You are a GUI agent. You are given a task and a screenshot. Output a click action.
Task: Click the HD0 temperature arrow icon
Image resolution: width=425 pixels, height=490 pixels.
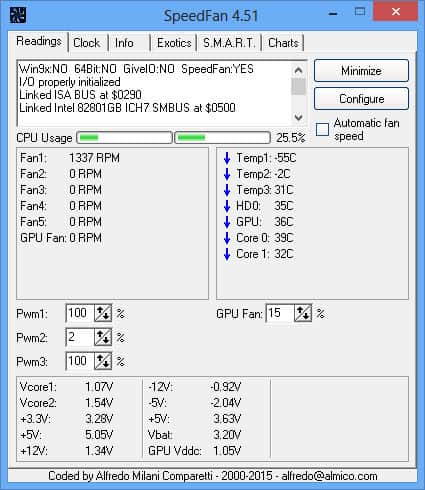pyautogui.click(x=227, y=206)
